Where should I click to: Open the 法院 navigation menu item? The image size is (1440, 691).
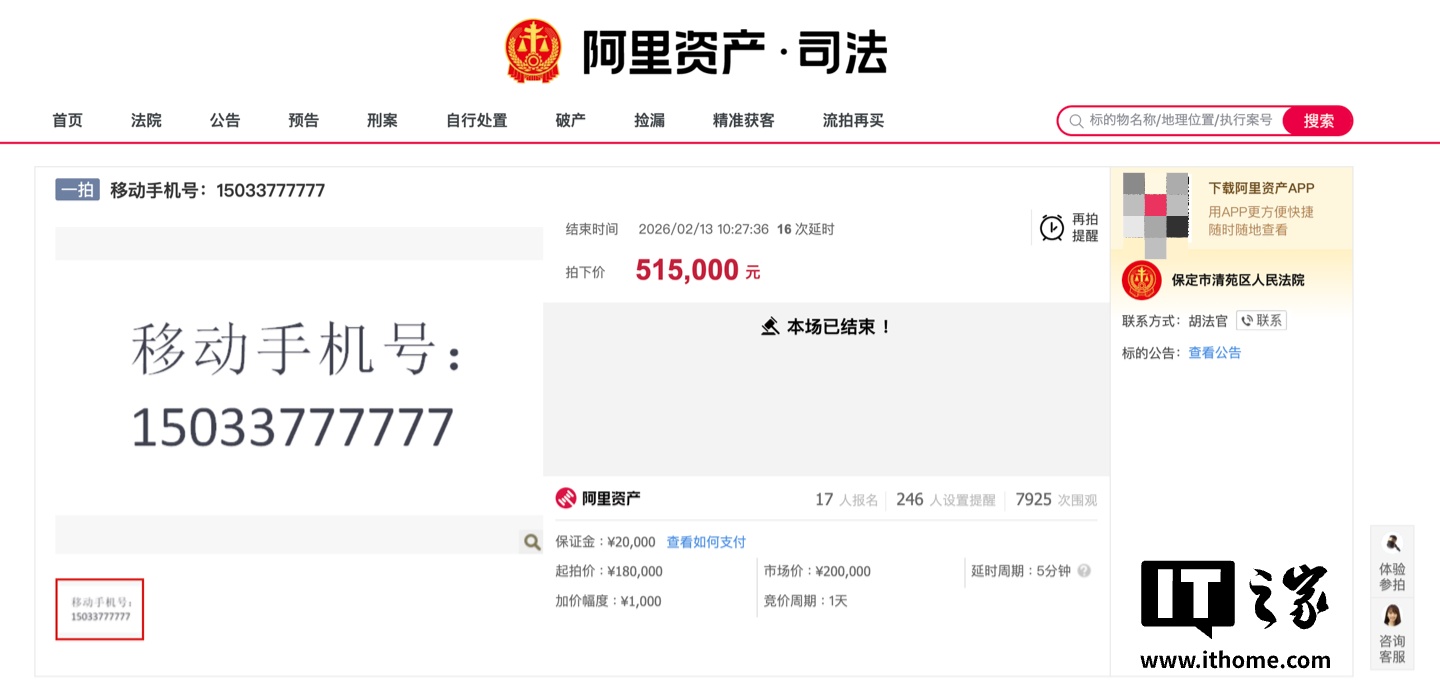146,121
